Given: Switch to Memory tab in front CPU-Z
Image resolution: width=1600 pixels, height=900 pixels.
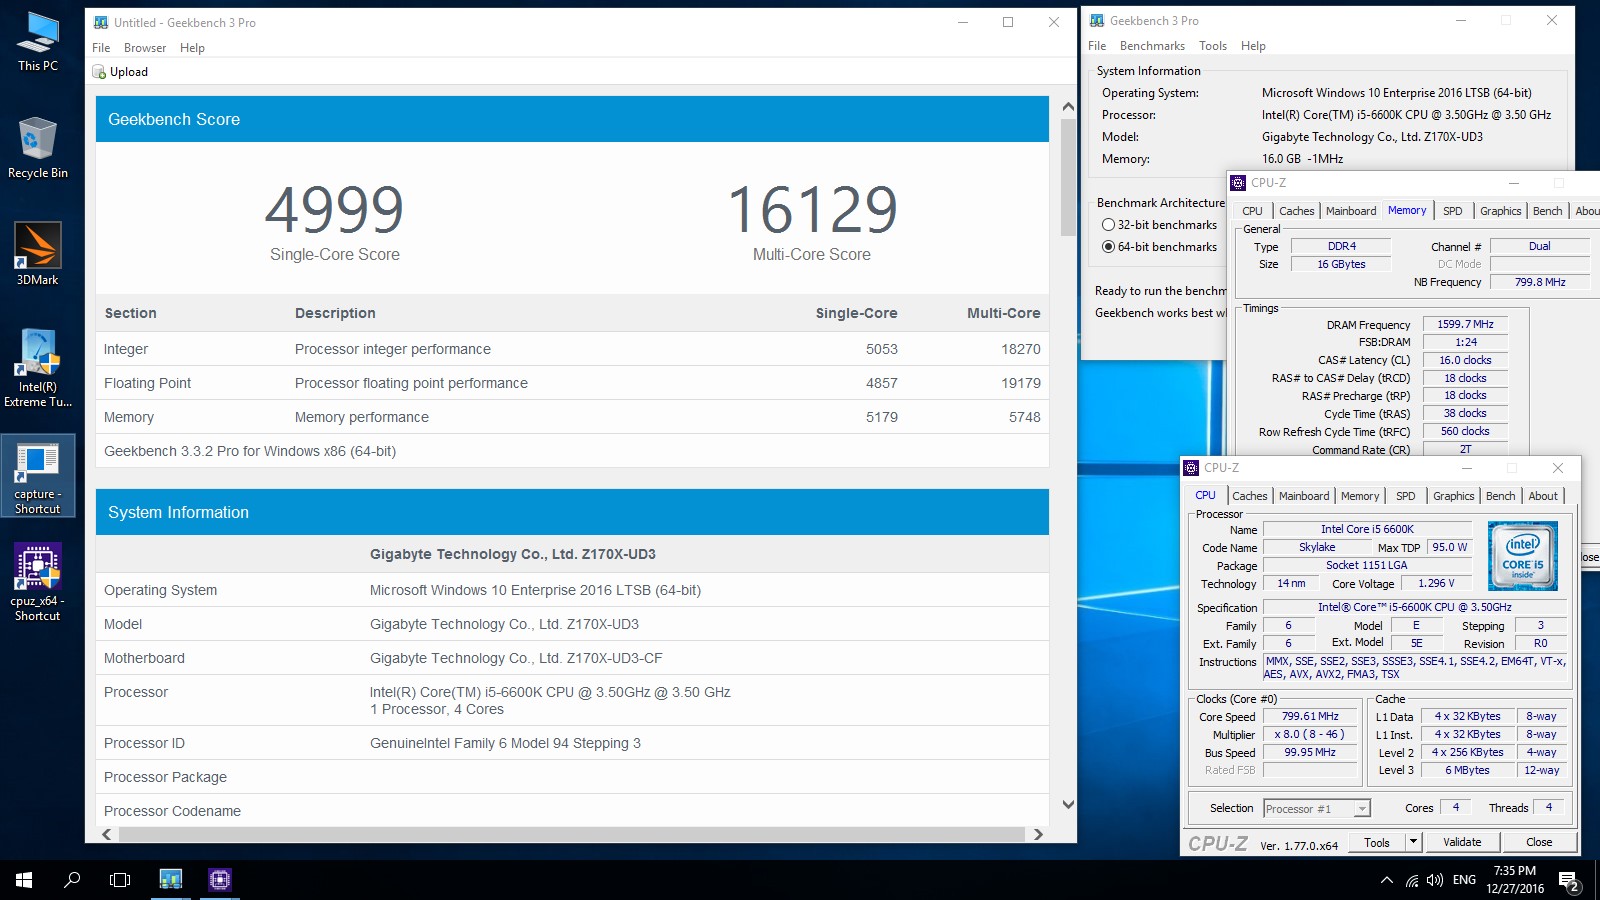Looking at the screenshot, I should tap(1360, 496).
